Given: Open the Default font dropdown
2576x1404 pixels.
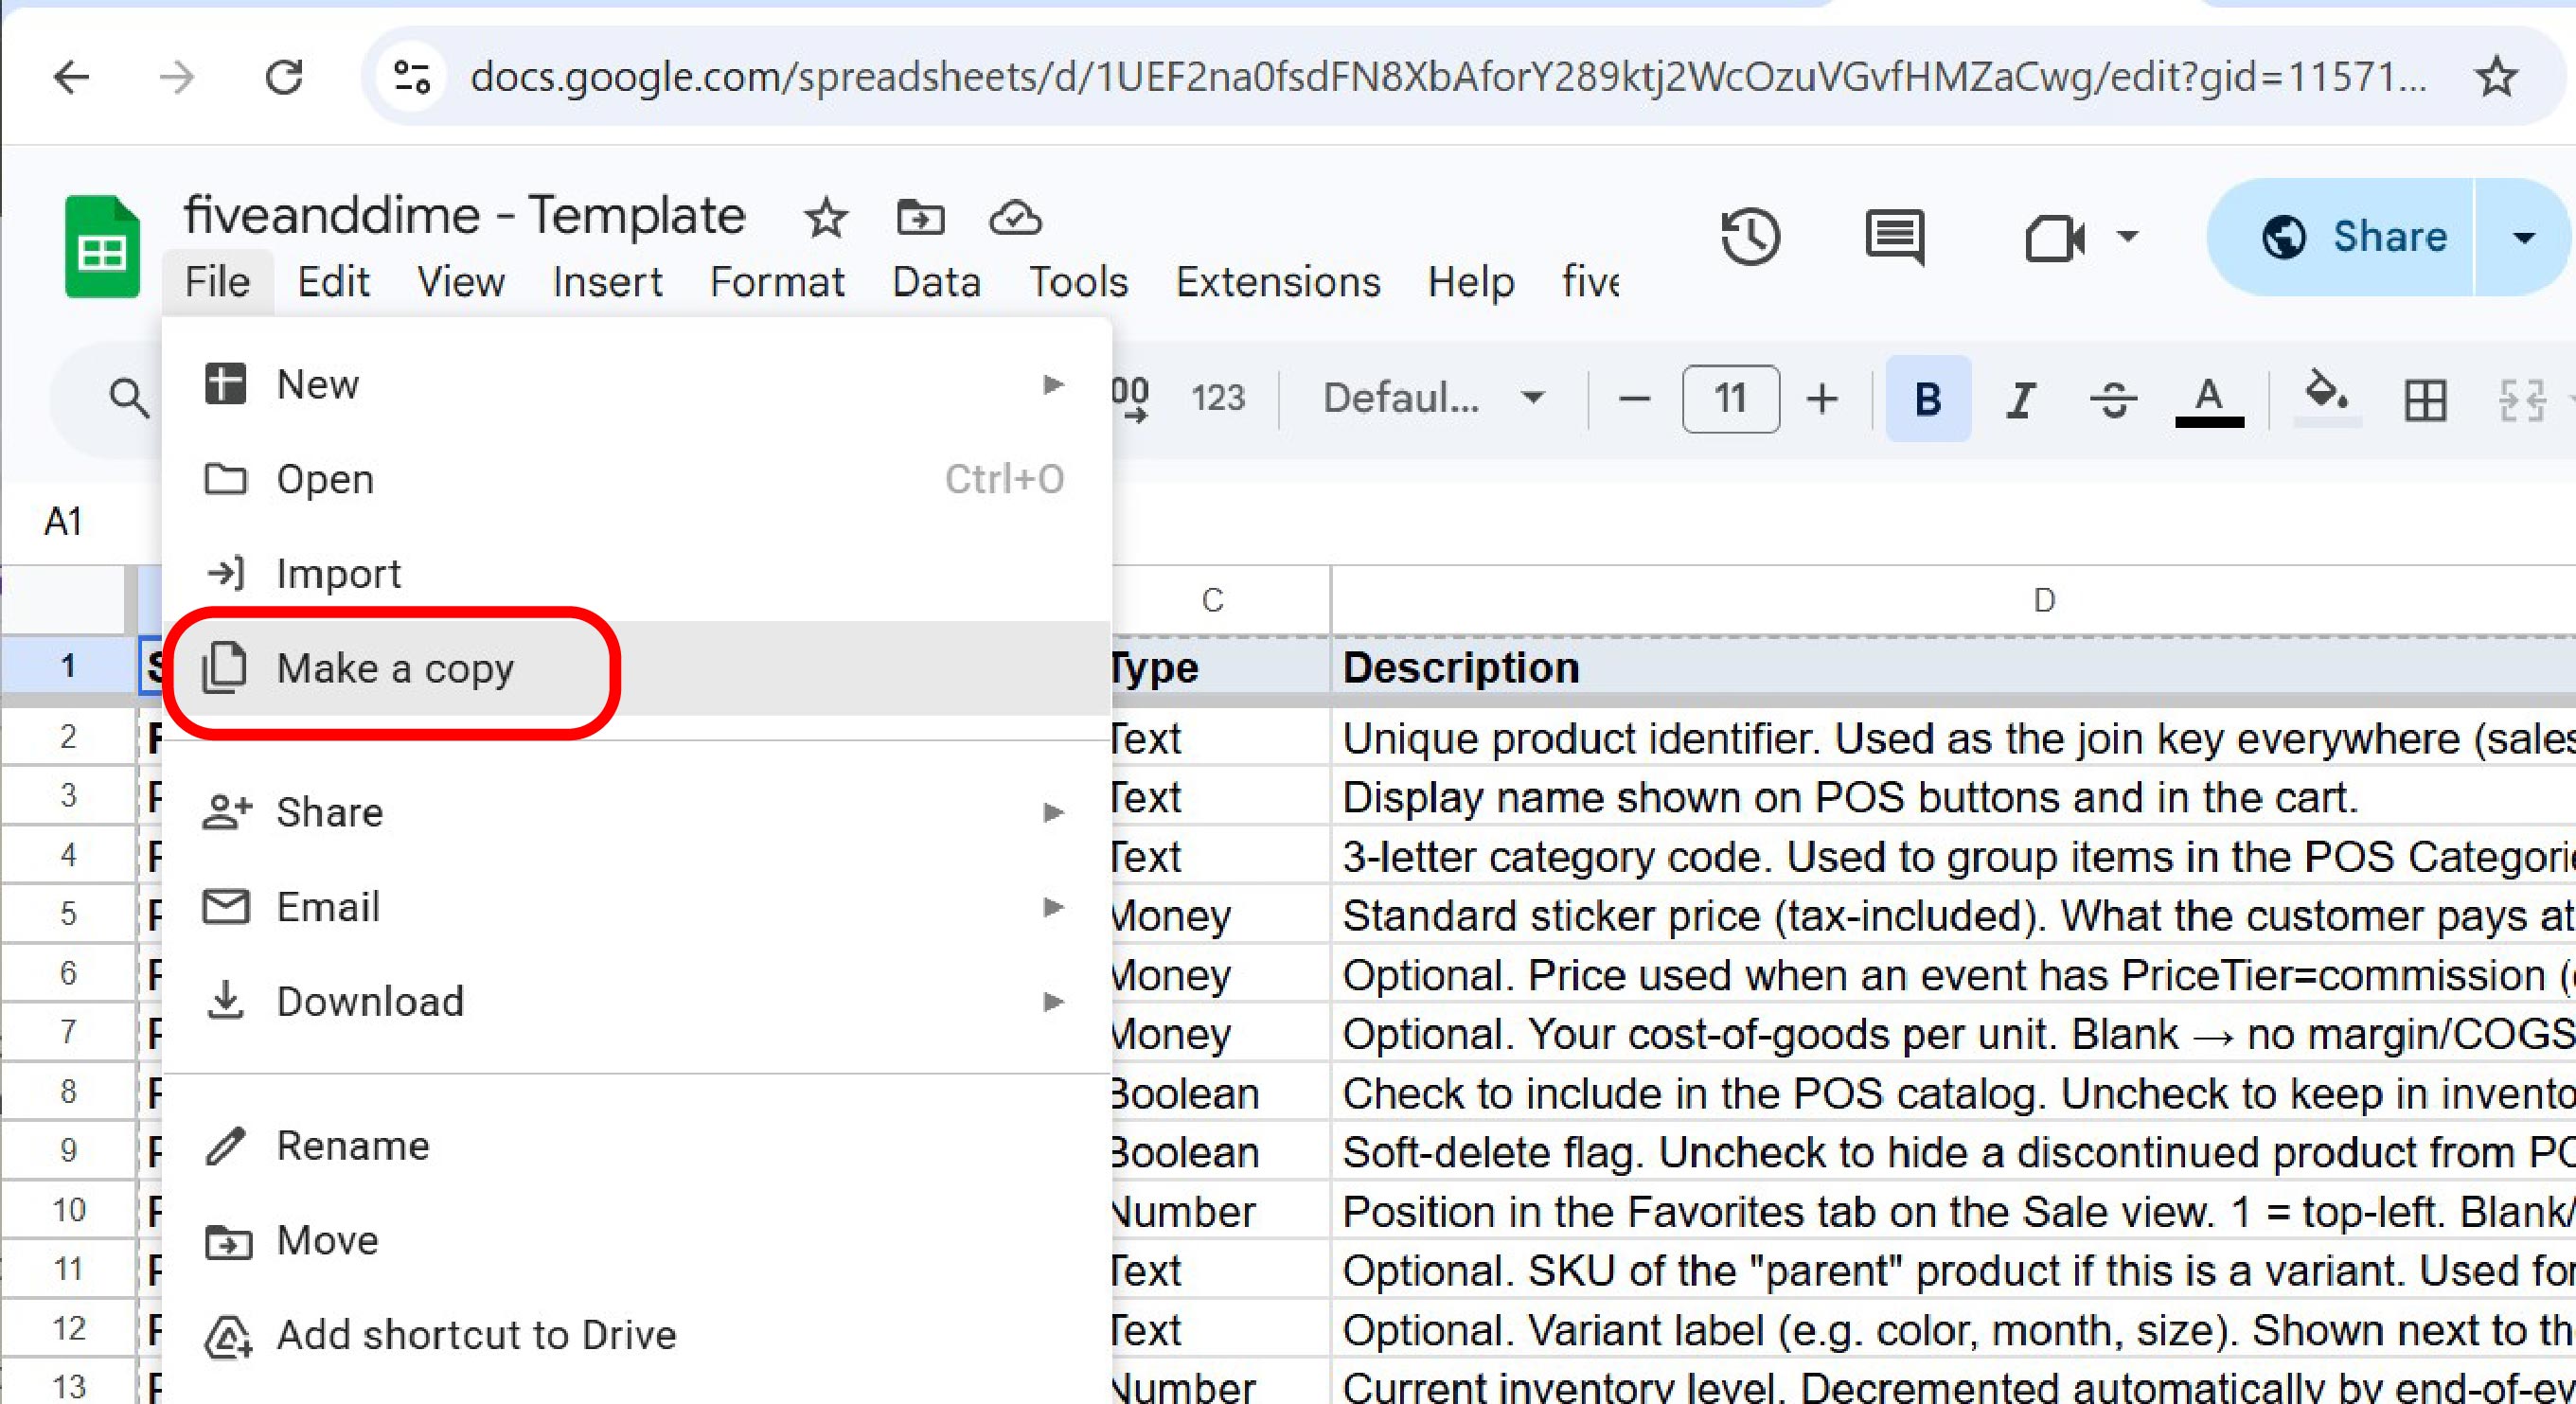Looking at the screenshot, I should coord(1432,398).
